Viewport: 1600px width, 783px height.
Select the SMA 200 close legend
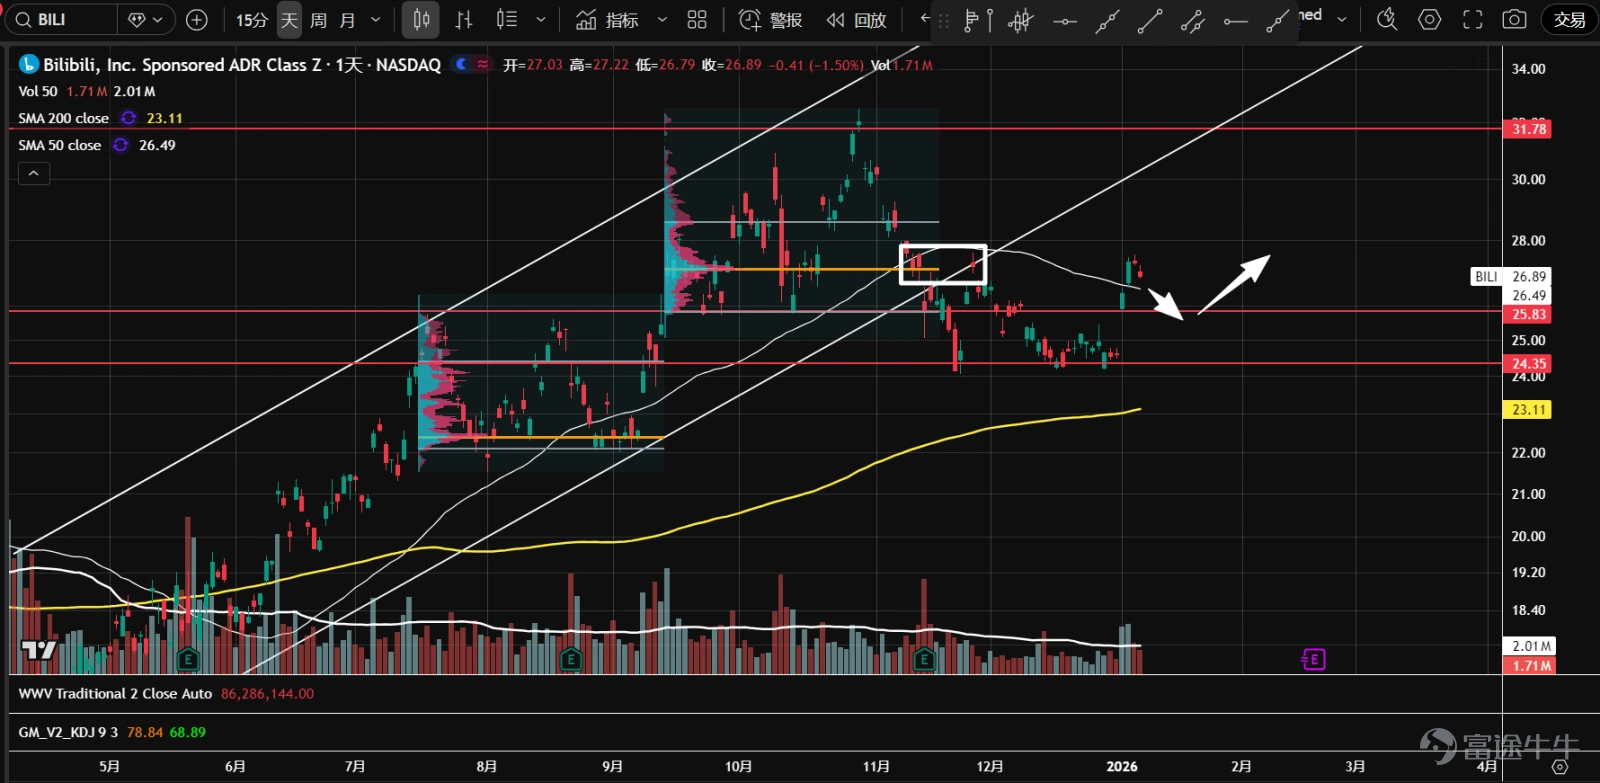[x=63, y=118]
